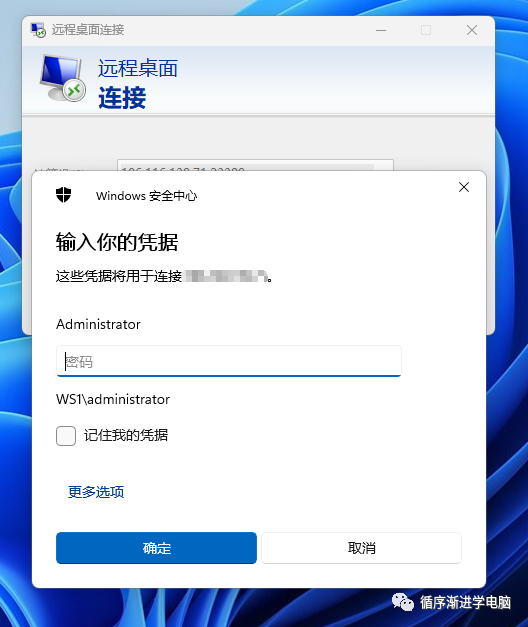
Task: Click the Windows Security shield icon
Action: [x=63, y=195]
